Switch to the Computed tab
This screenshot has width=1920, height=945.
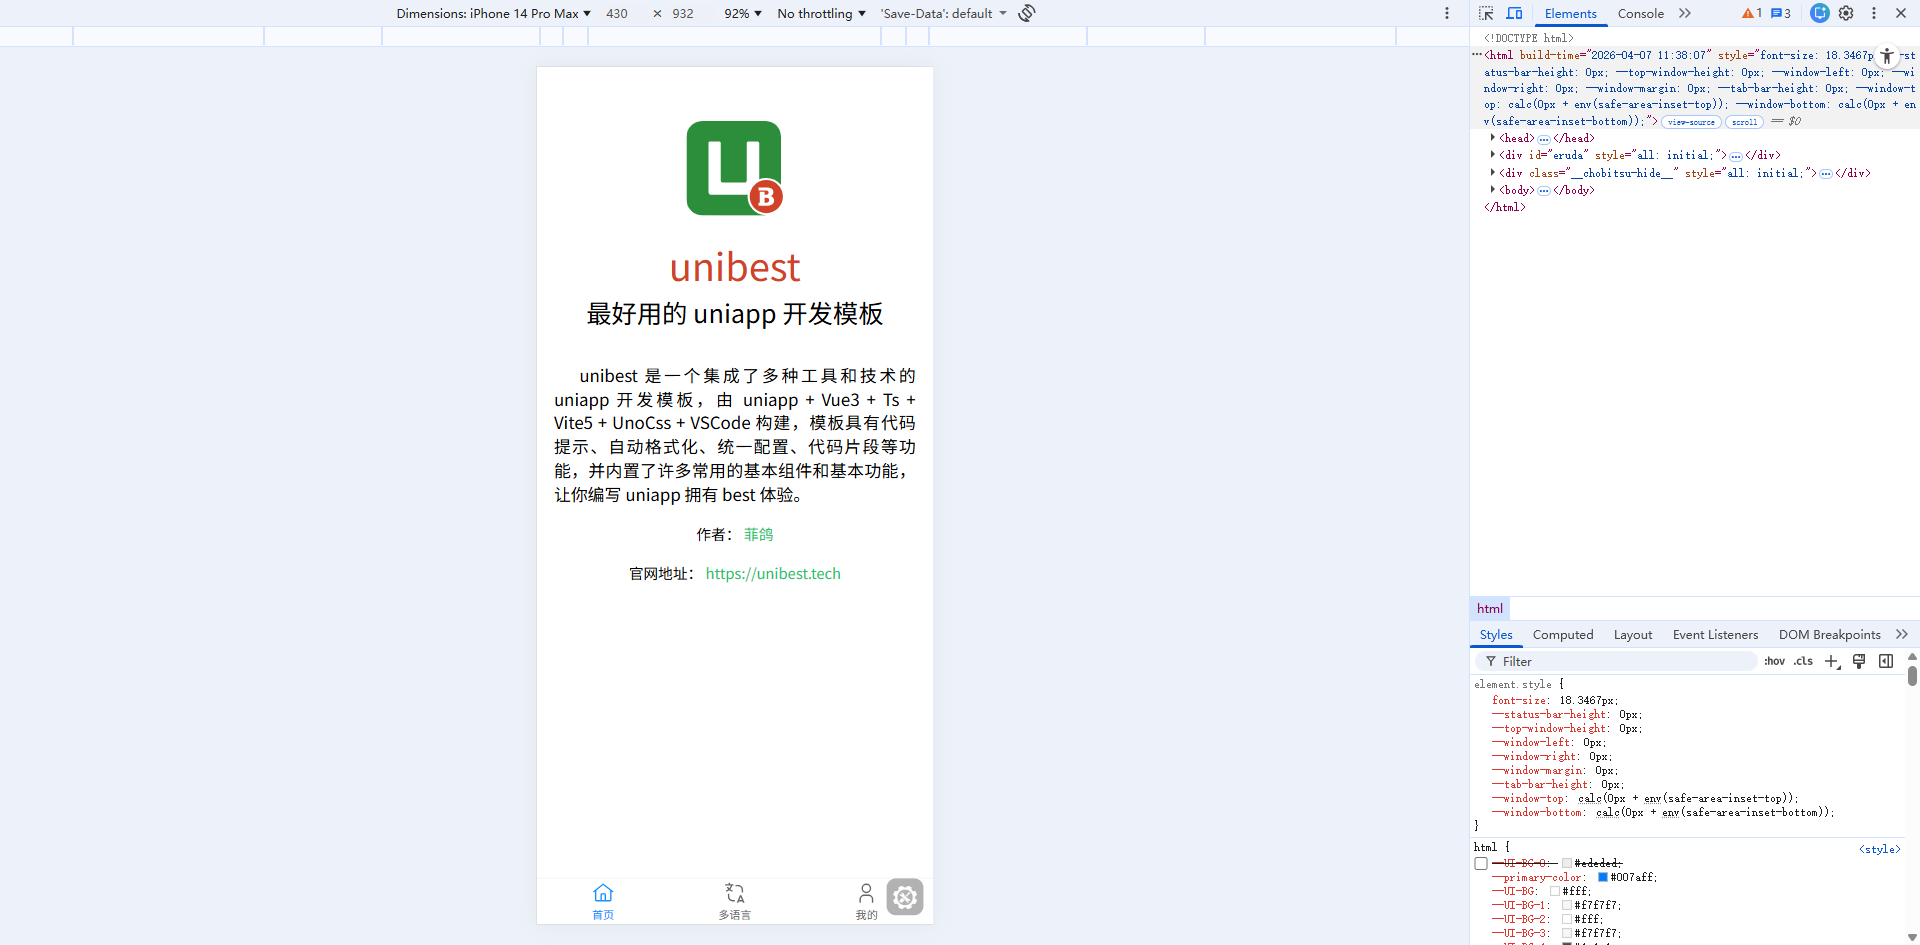click(1562, 634)
